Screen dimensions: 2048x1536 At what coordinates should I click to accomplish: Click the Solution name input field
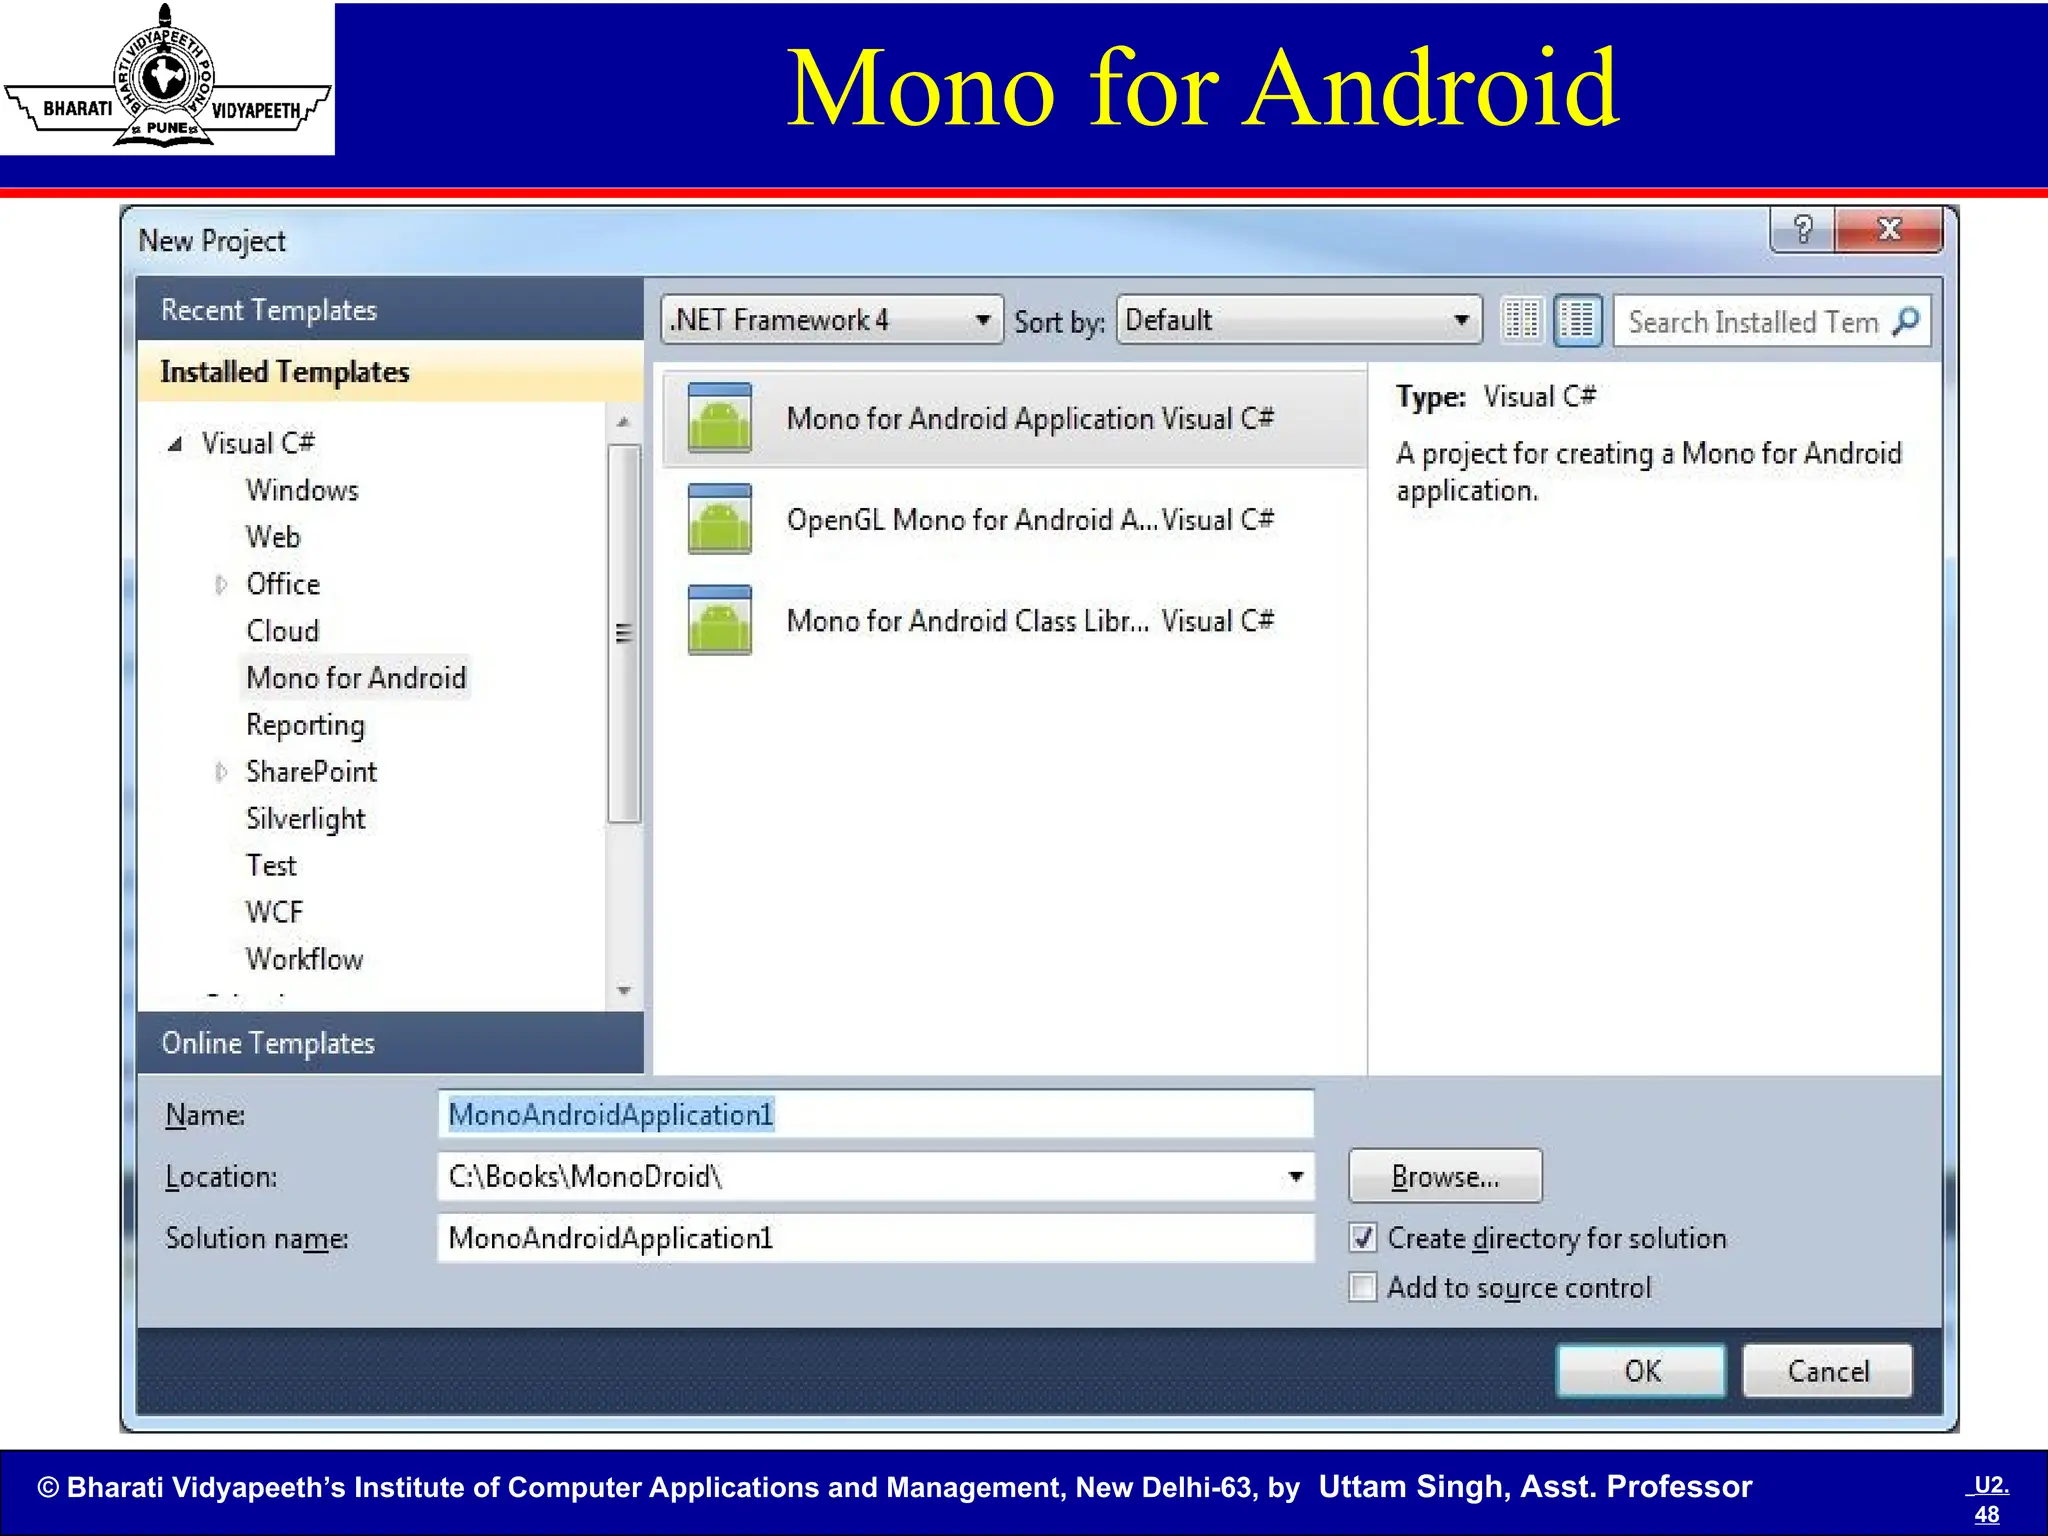point(876,1238)
